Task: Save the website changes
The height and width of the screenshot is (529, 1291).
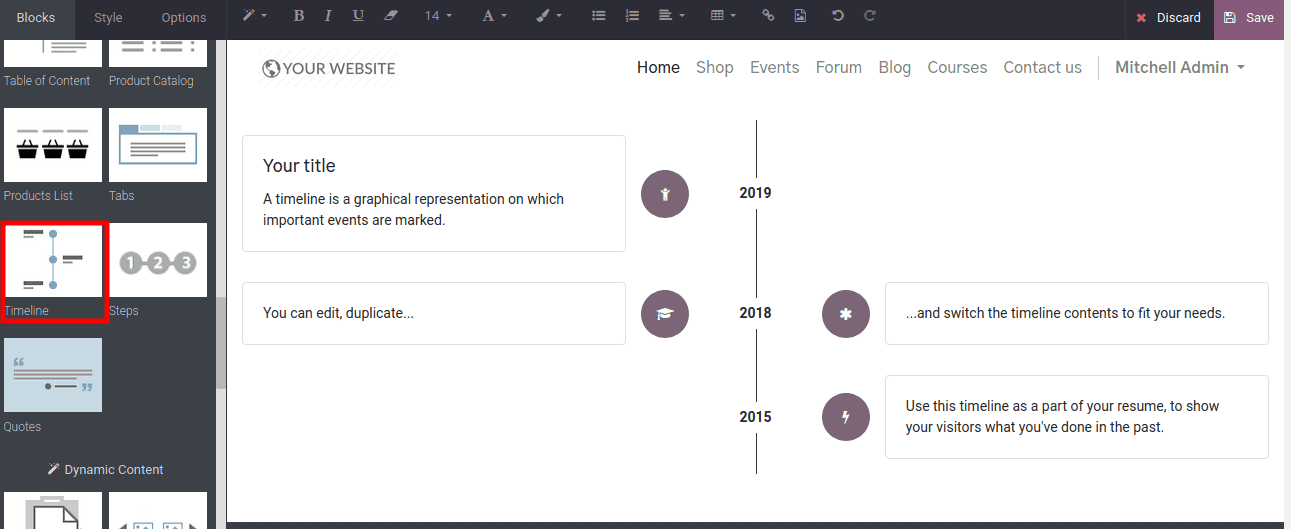Action: (x=1249, y=18)
